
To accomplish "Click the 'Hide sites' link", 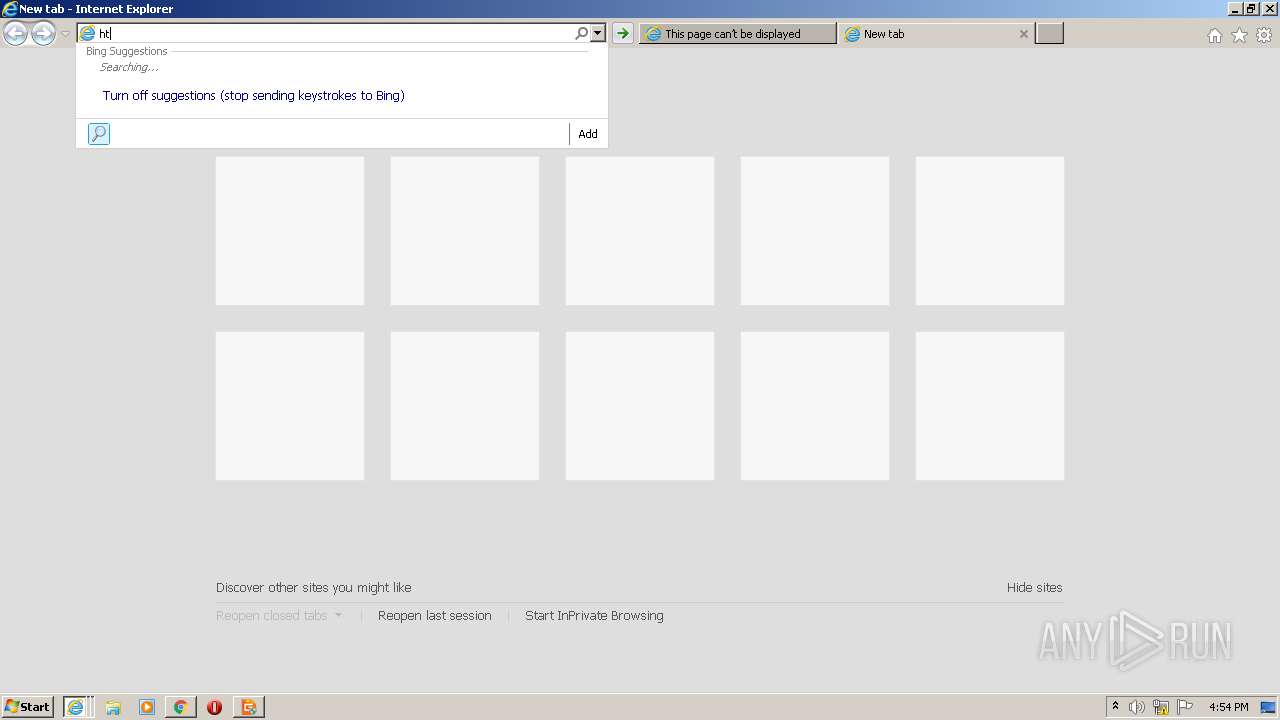I will (x=1035, y=588).
